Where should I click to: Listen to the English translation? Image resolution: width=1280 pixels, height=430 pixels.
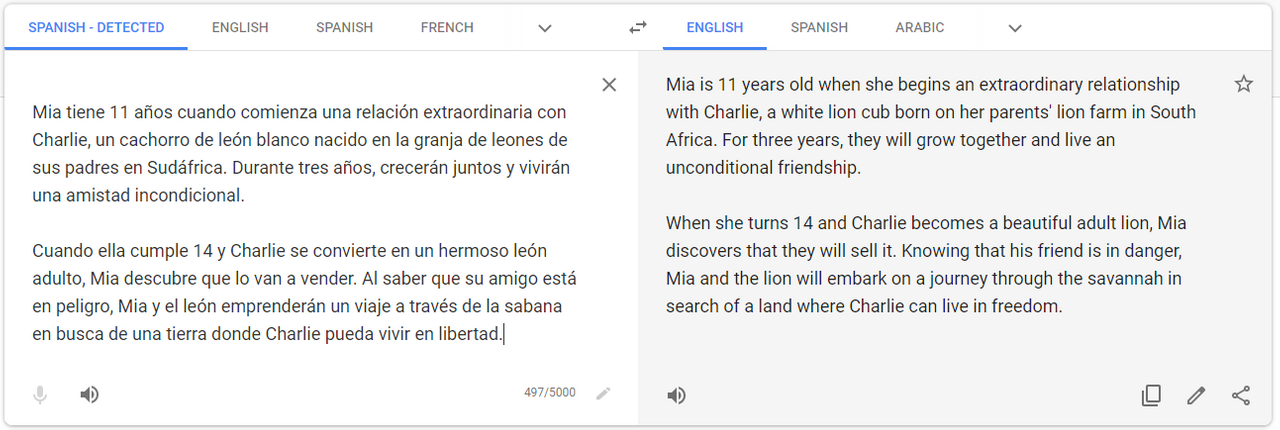tap(677, 396)
